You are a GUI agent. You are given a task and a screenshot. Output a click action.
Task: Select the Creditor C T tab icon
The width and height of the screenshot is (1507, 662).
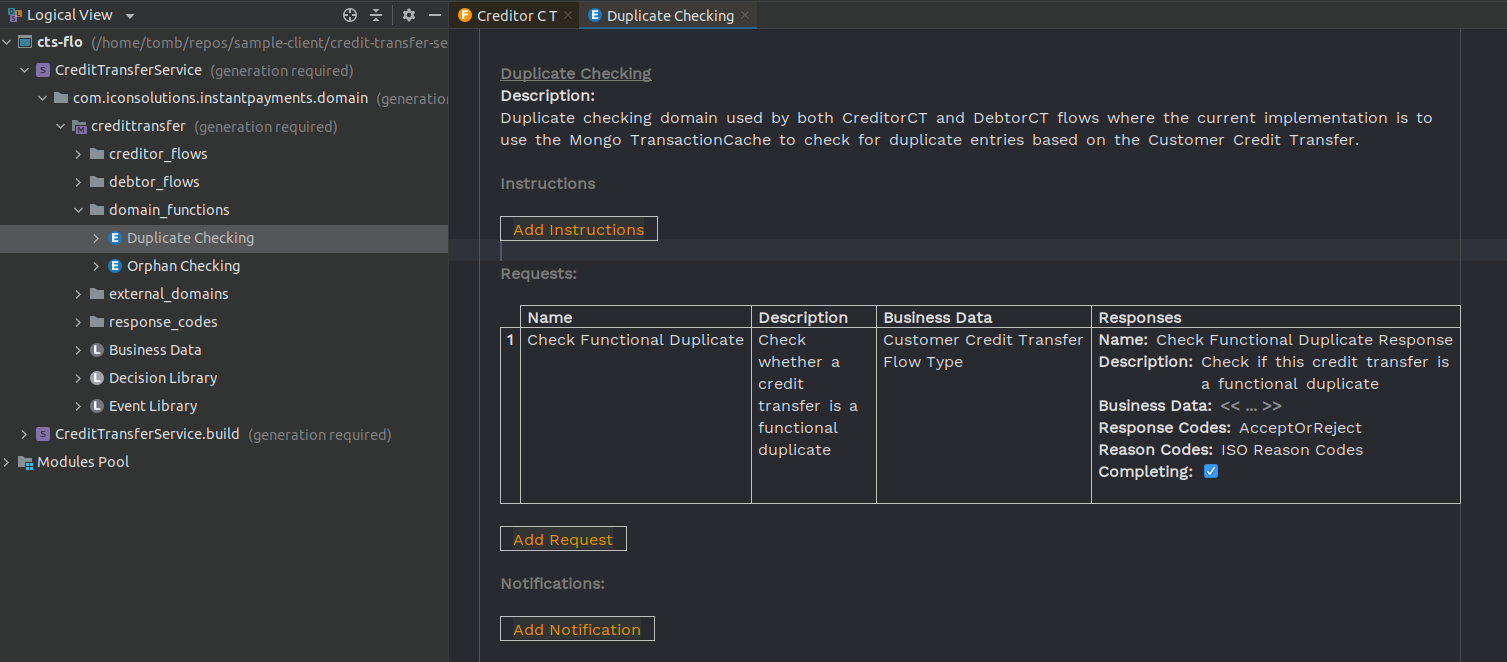pyautogui.click(x=466, y=15)
